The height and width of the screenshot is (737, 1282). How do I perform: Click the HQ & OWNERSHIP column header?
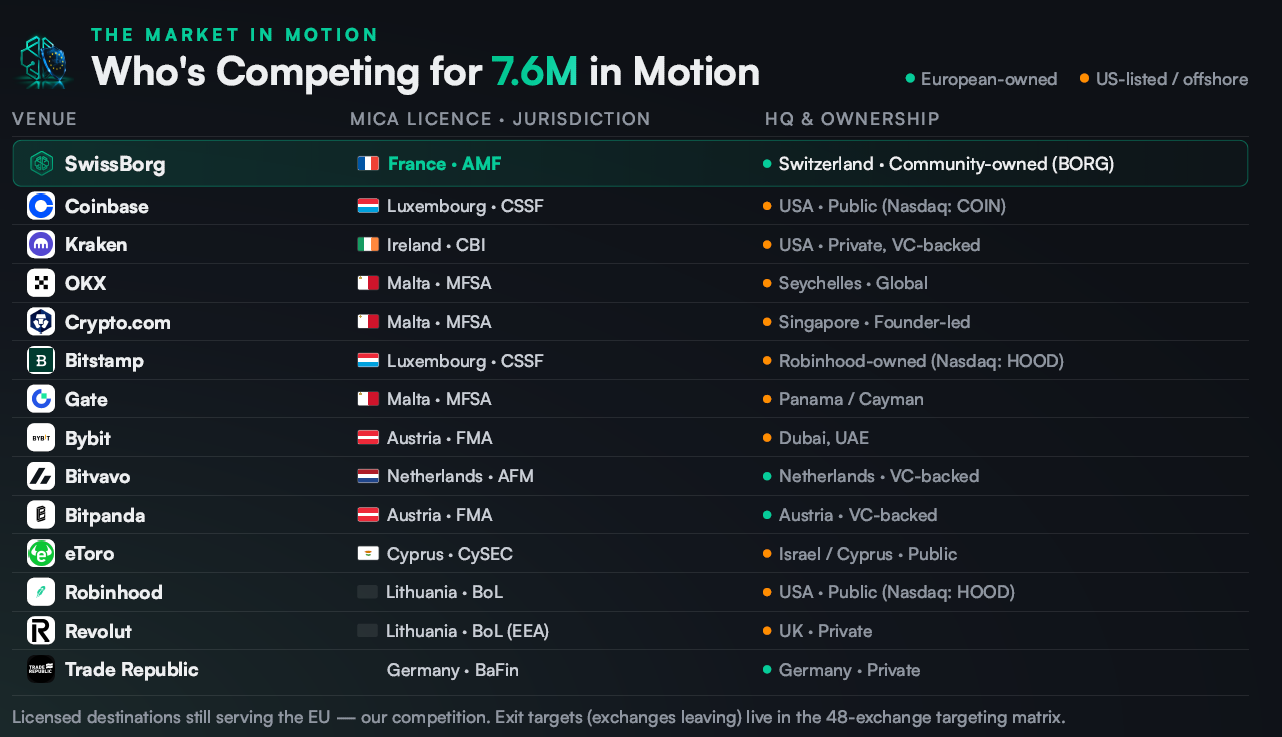(x=852, y=119)
